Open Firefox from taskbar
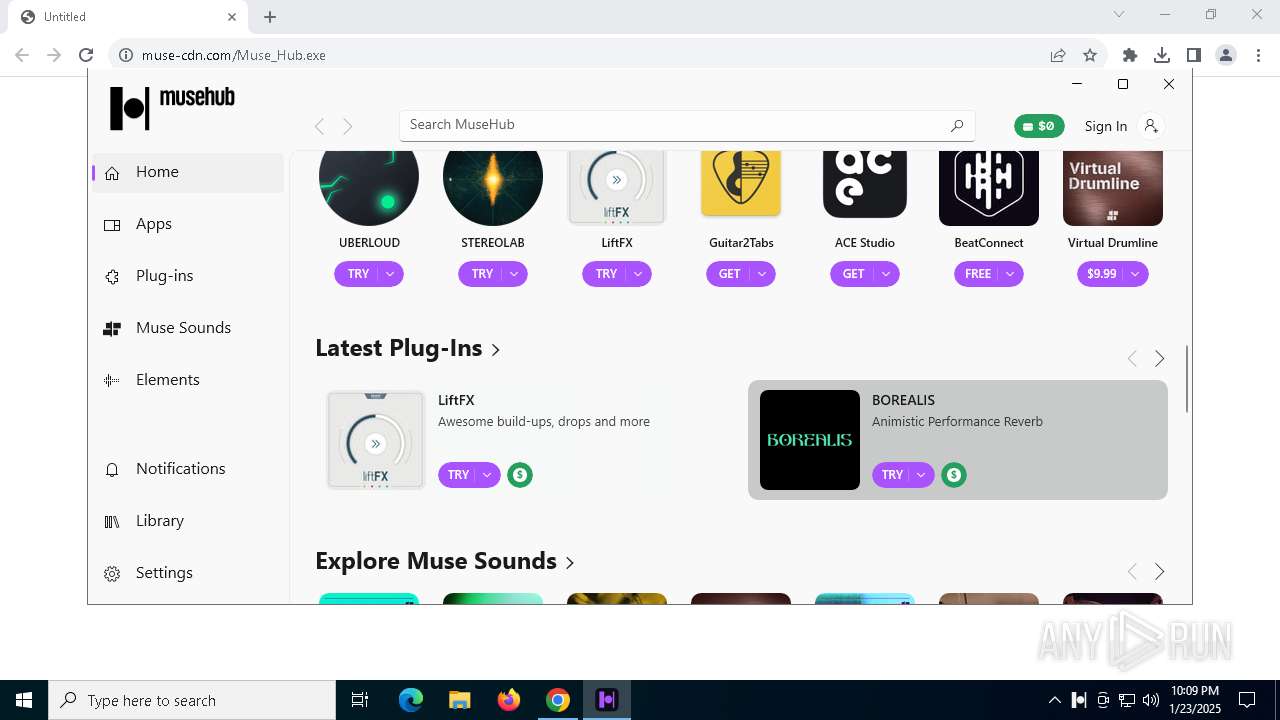Viewport: 1280px width, 720px height. click(x=508, y=700)
